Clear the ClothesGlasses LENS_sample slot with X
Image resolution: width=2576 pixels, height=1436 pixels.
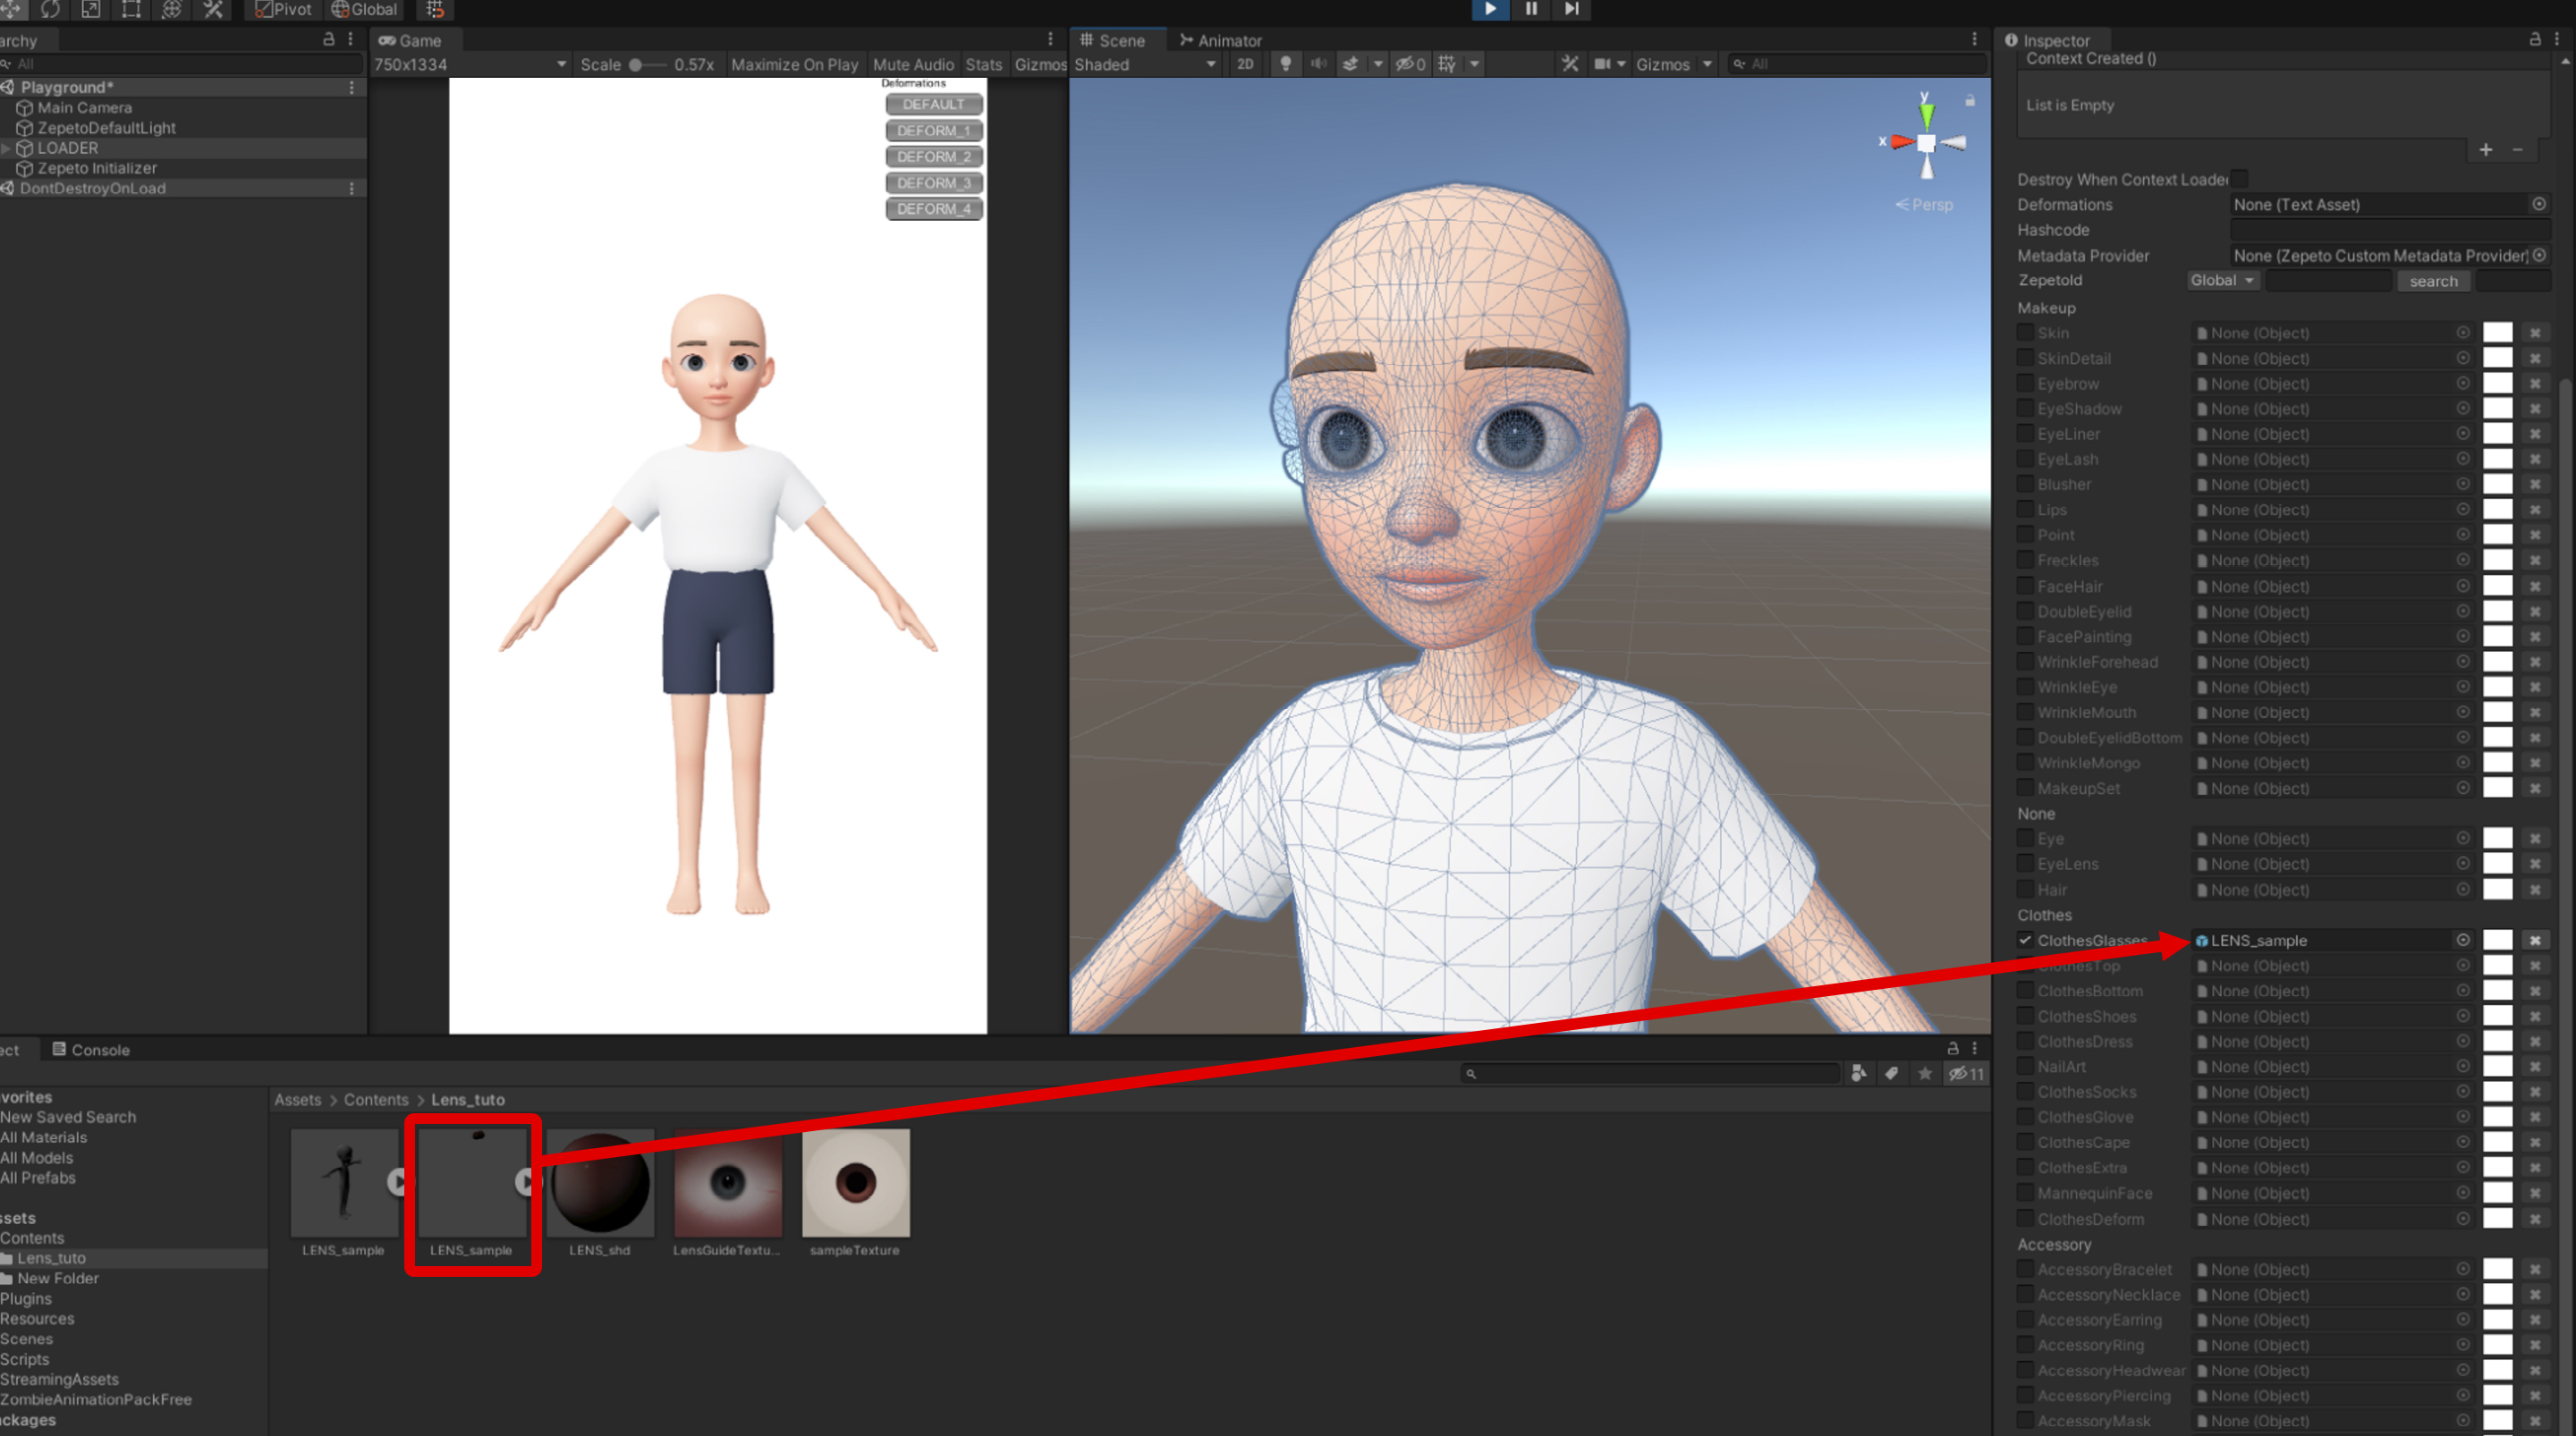coord(2535,940)
